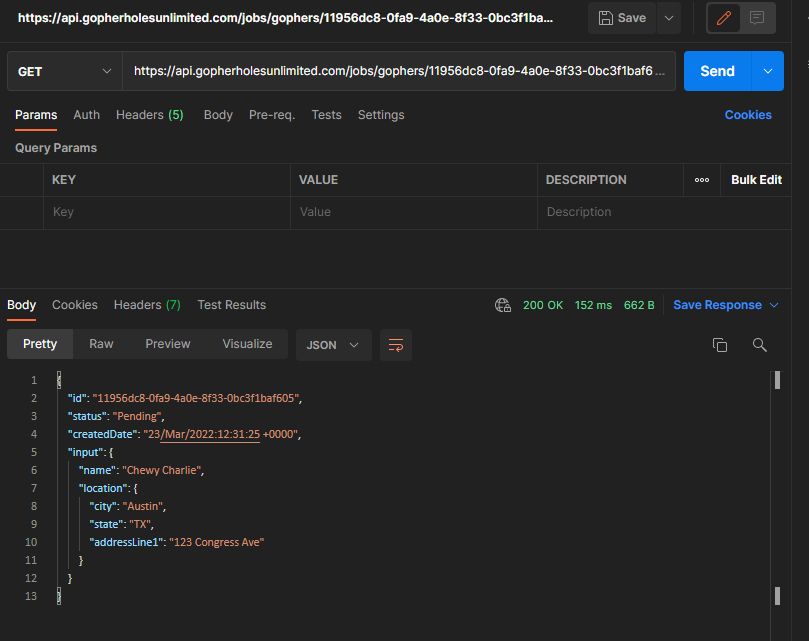The height and width of the screenshot is (641, 809).
Task: Switch to the request Headers tab
Action: (149, 115)
